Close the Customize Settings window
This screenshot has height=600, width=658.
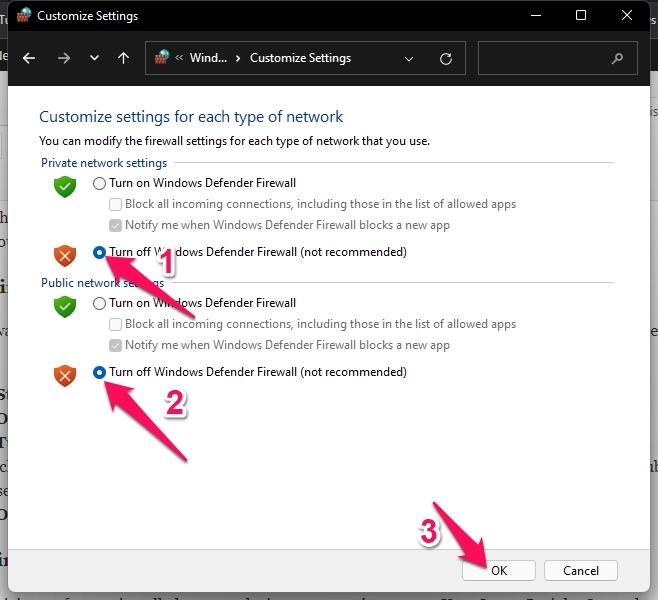click(x=627, y=16)
